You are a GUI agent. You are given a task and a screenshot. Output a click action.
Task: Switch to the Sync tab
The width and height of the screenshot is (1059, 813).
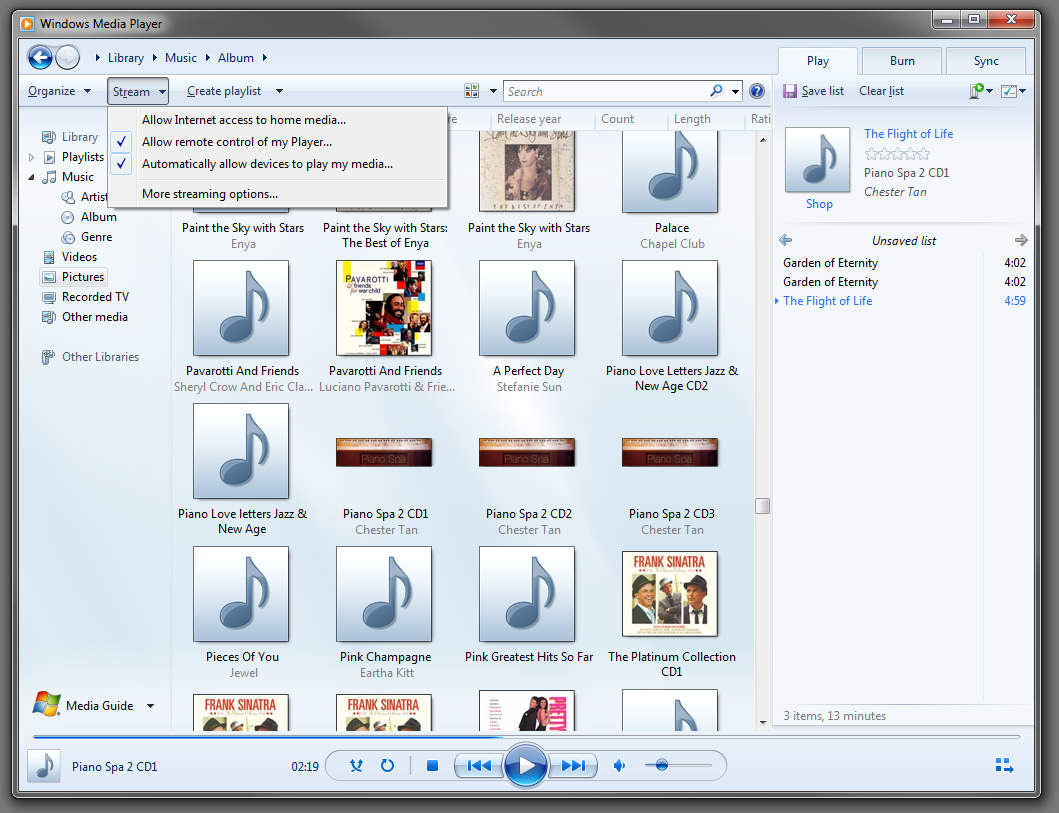click(986, 61)
